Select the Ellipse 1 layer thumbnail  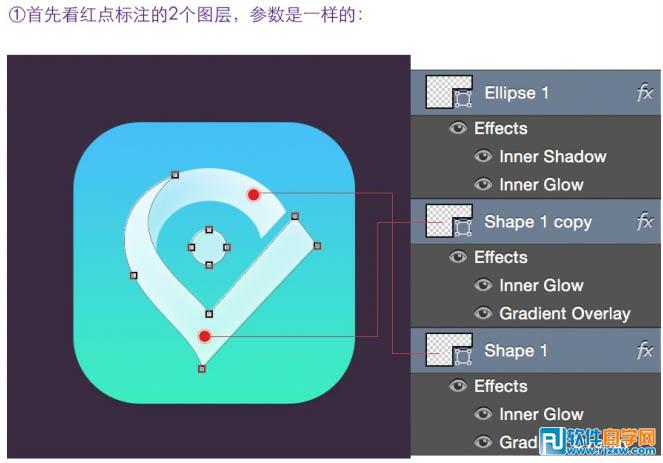click(449, 92)
